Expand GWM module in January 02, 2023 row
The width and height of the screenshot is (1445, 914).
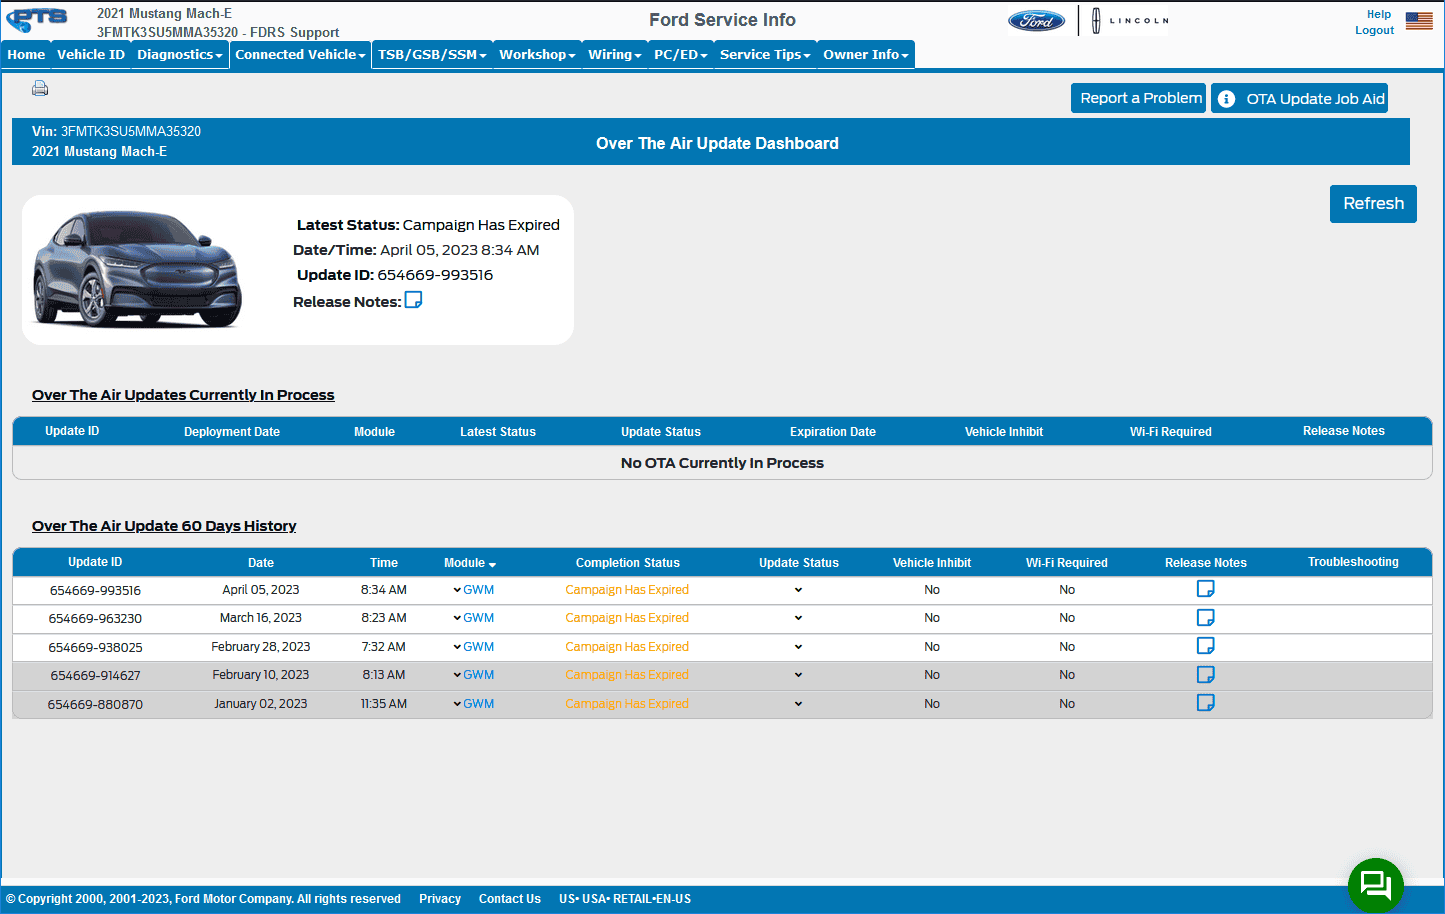coord(473,704)
